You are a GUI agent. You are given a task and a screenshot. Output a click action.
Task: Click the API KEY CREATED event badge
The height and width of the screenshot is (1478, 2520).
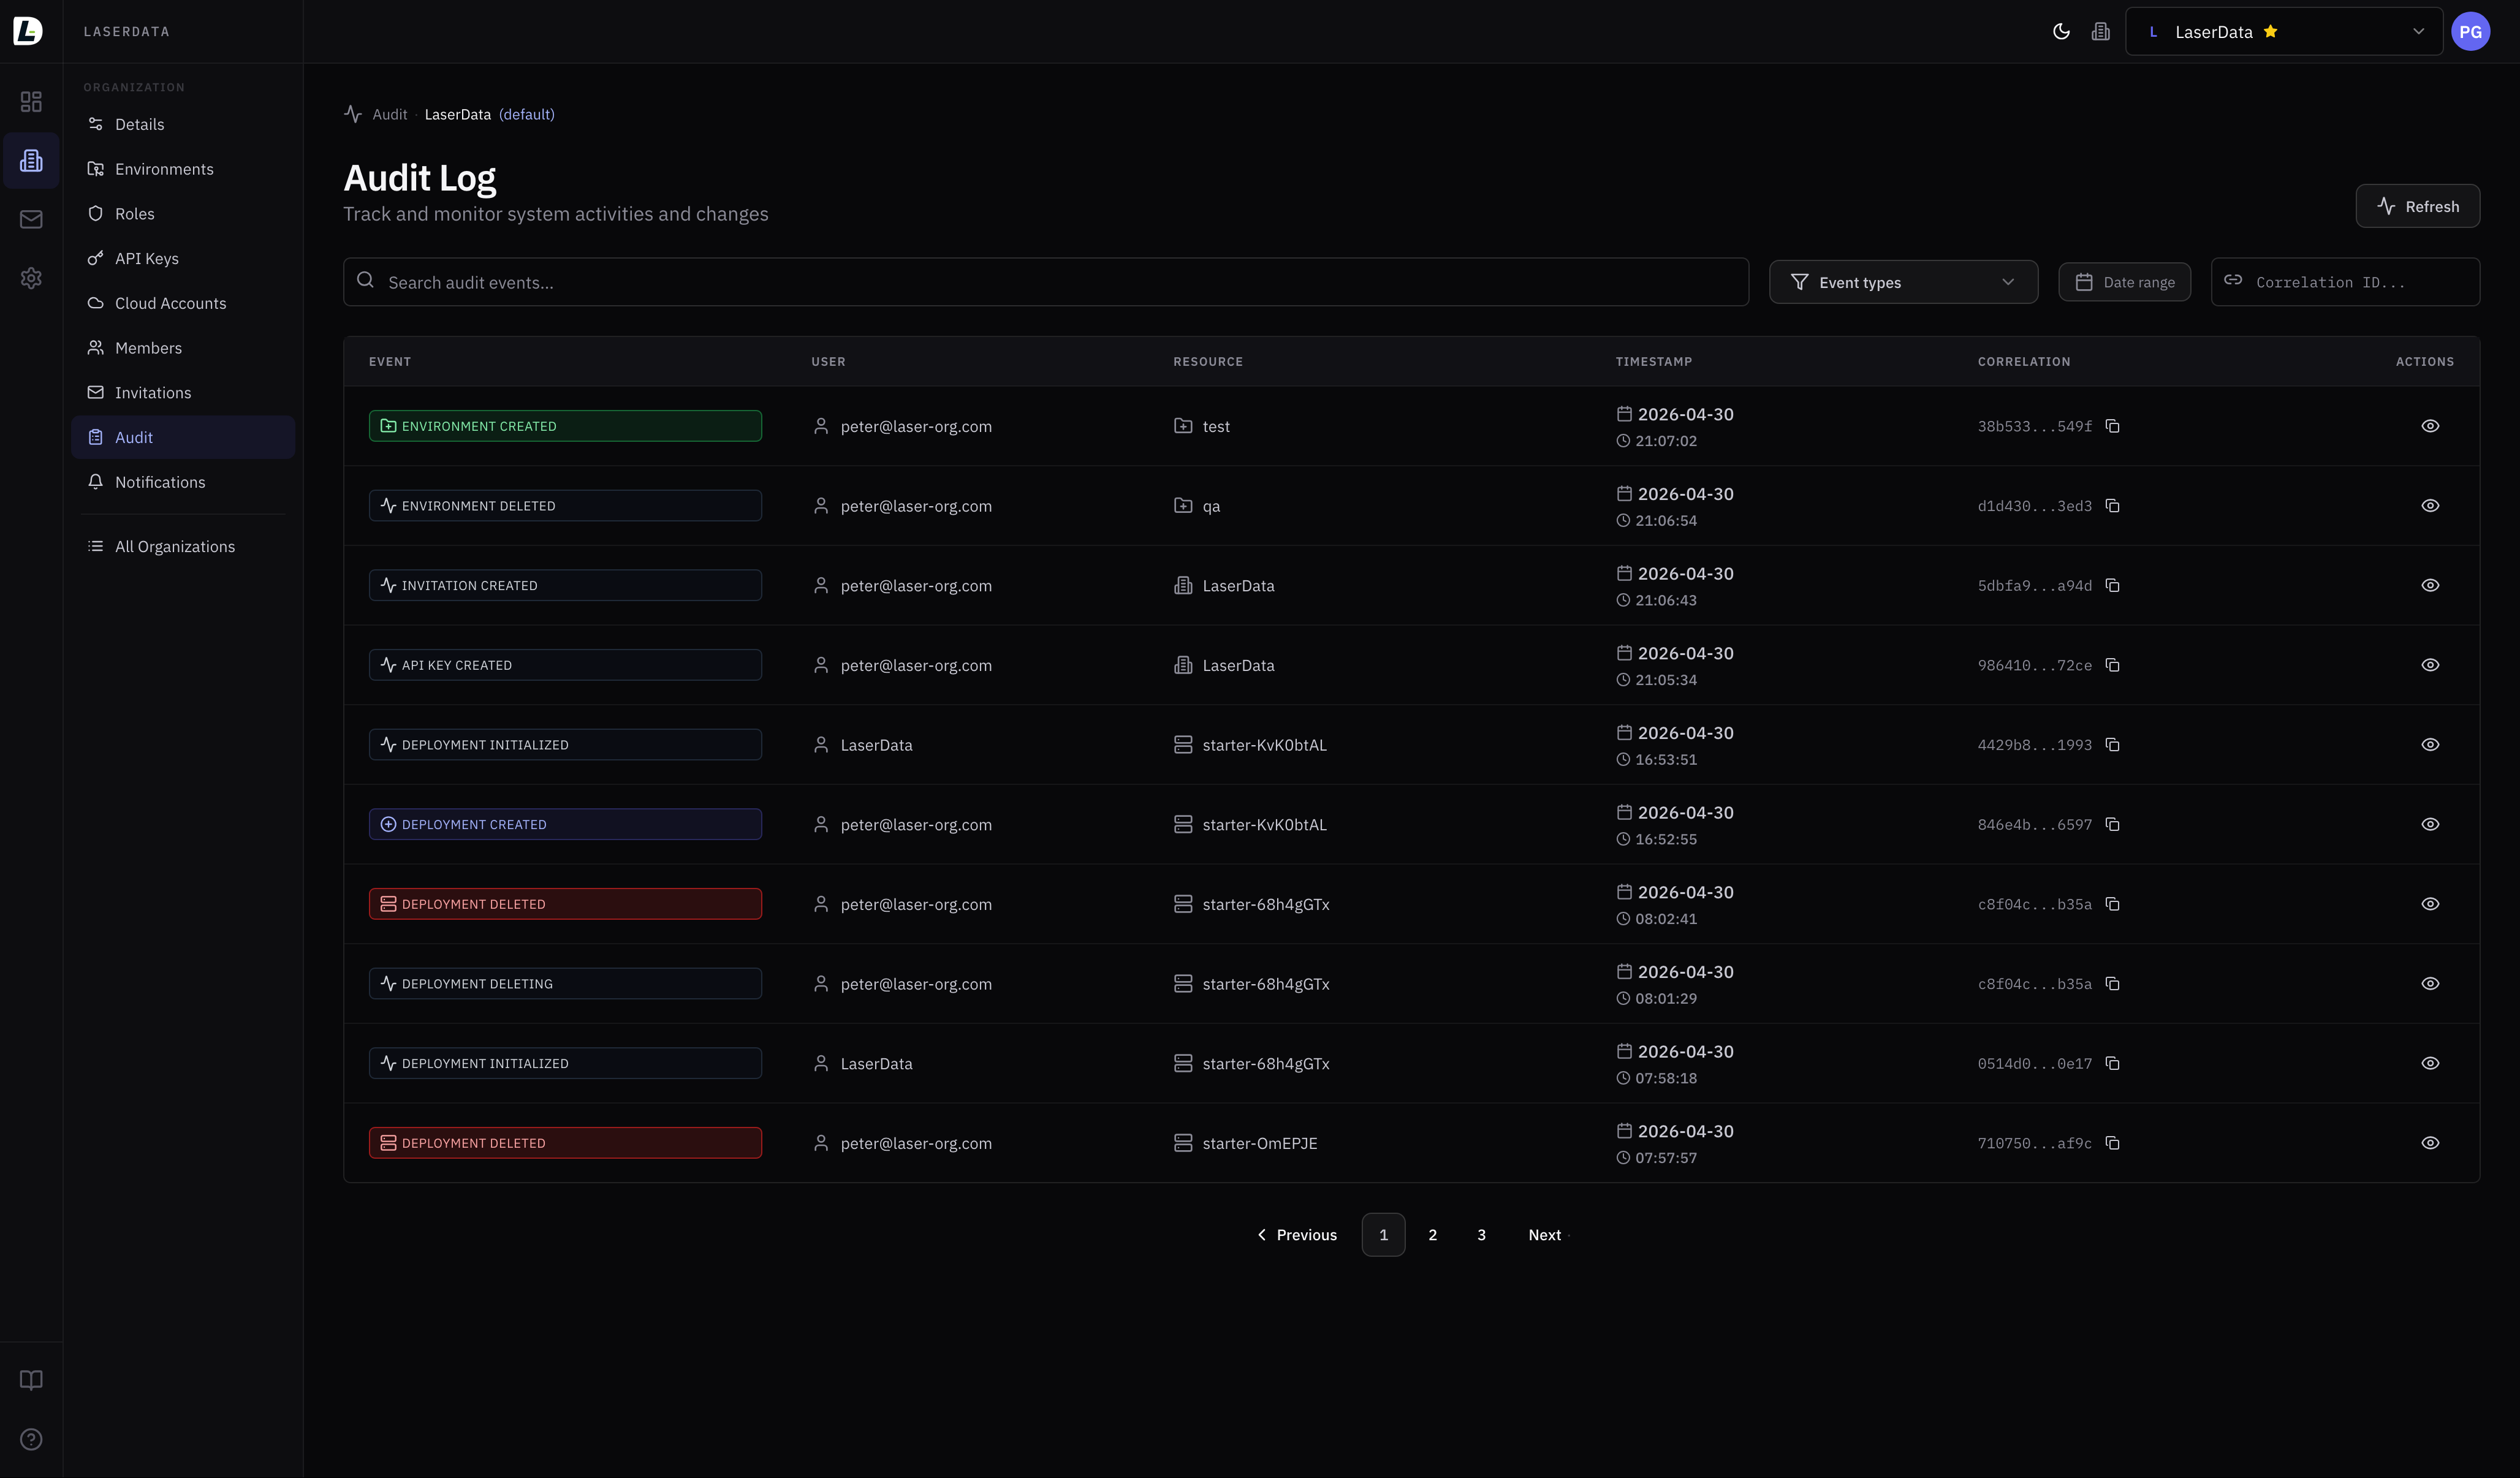point(565,665)
